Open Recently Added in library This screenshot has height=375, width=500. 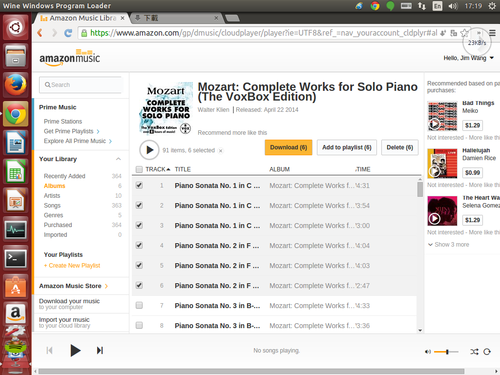pyautogui.click(x=64, y=176)
